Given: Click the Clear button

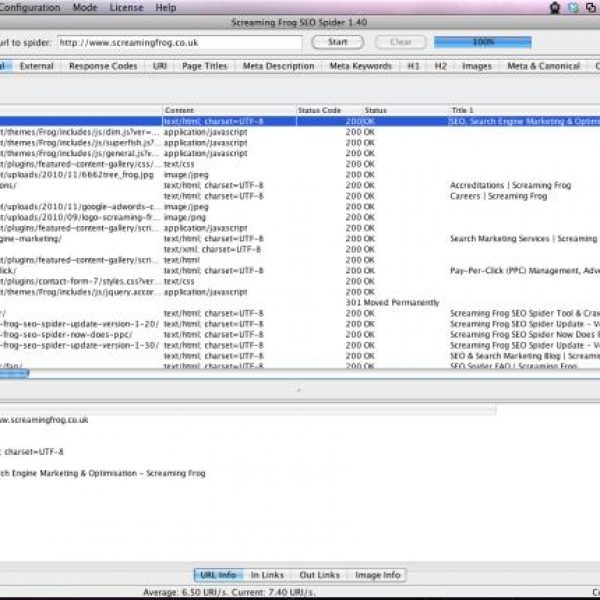Looking at the screenshot, I should tap(401, 42).
